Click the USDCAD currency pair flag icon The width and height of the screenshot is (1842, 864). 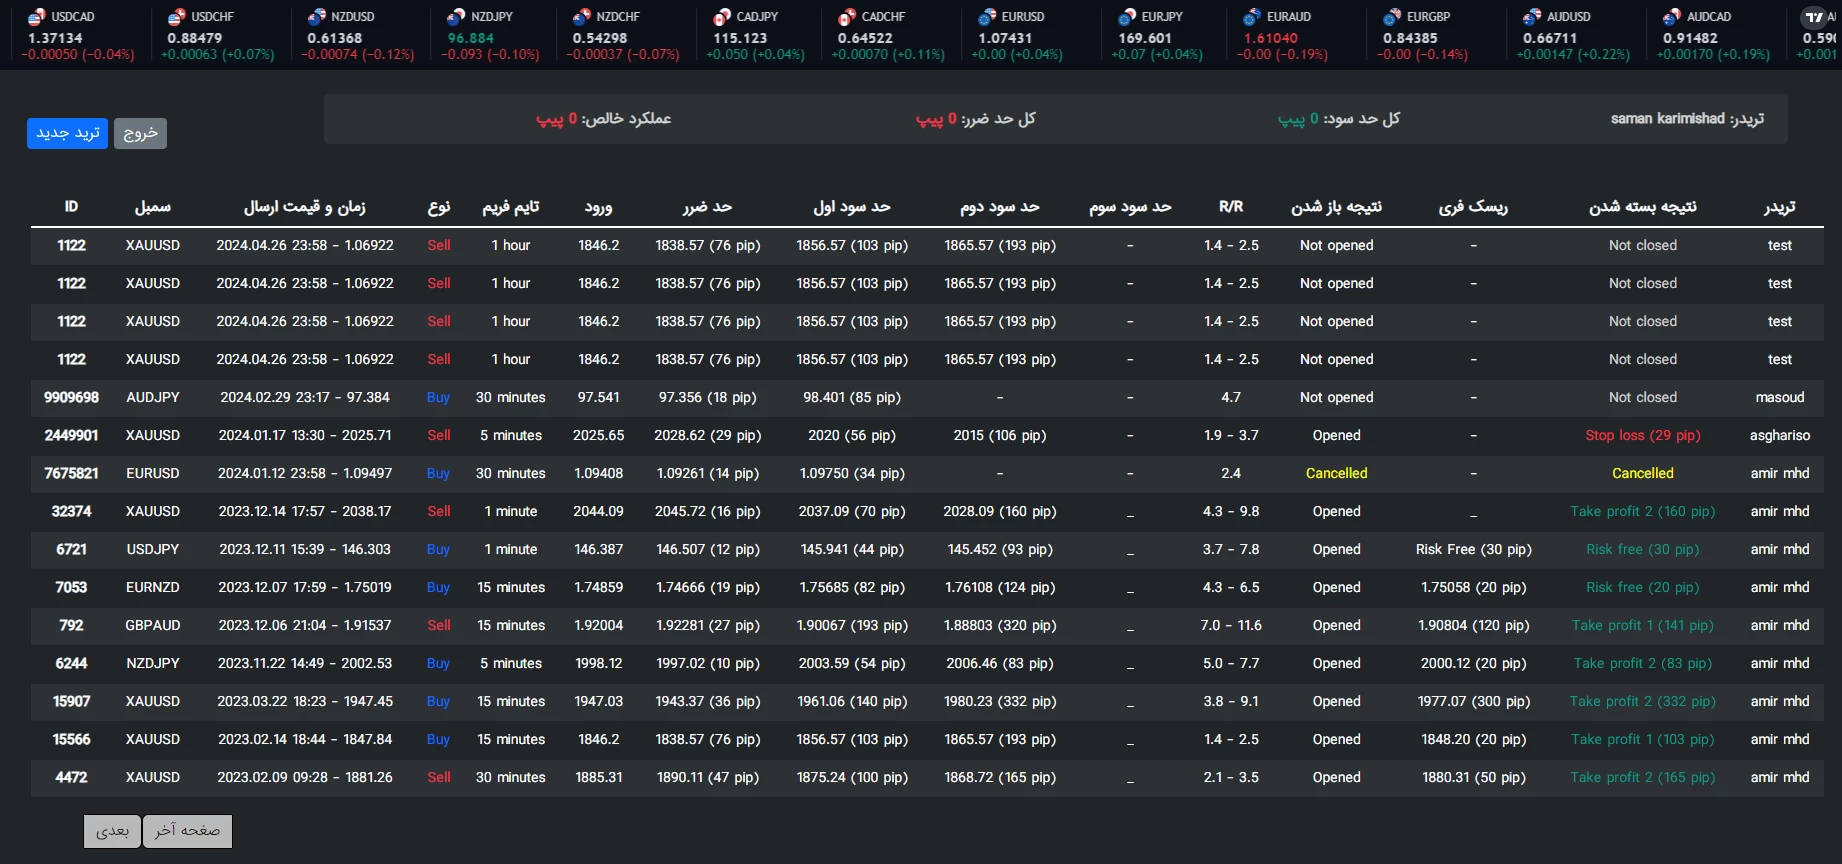tap(36, 17)
